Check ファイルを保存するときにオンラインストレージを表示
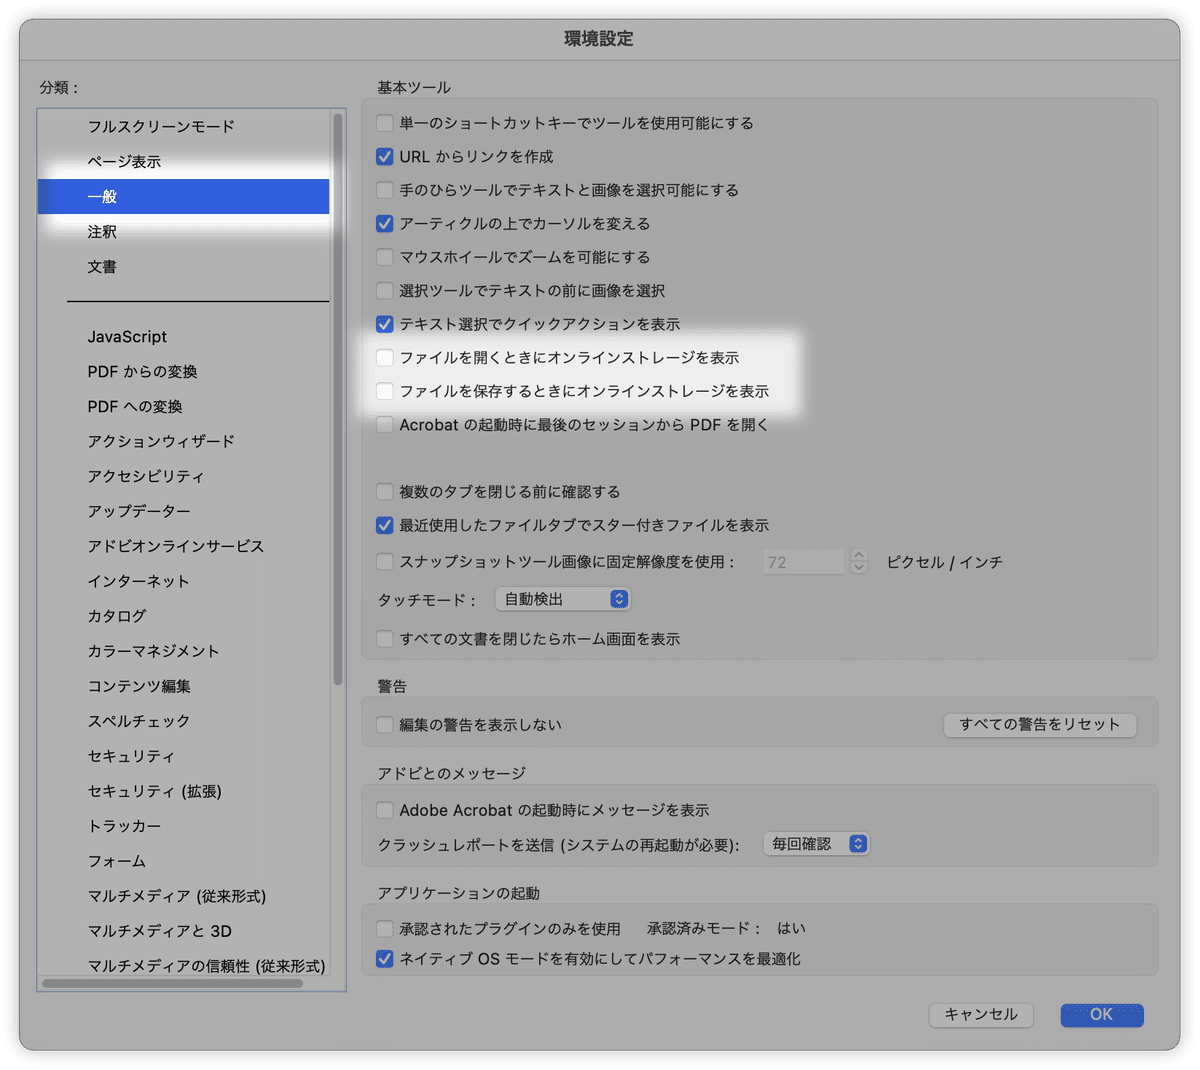This screenshot has width=1200, height=1070. tap(385, 391)
